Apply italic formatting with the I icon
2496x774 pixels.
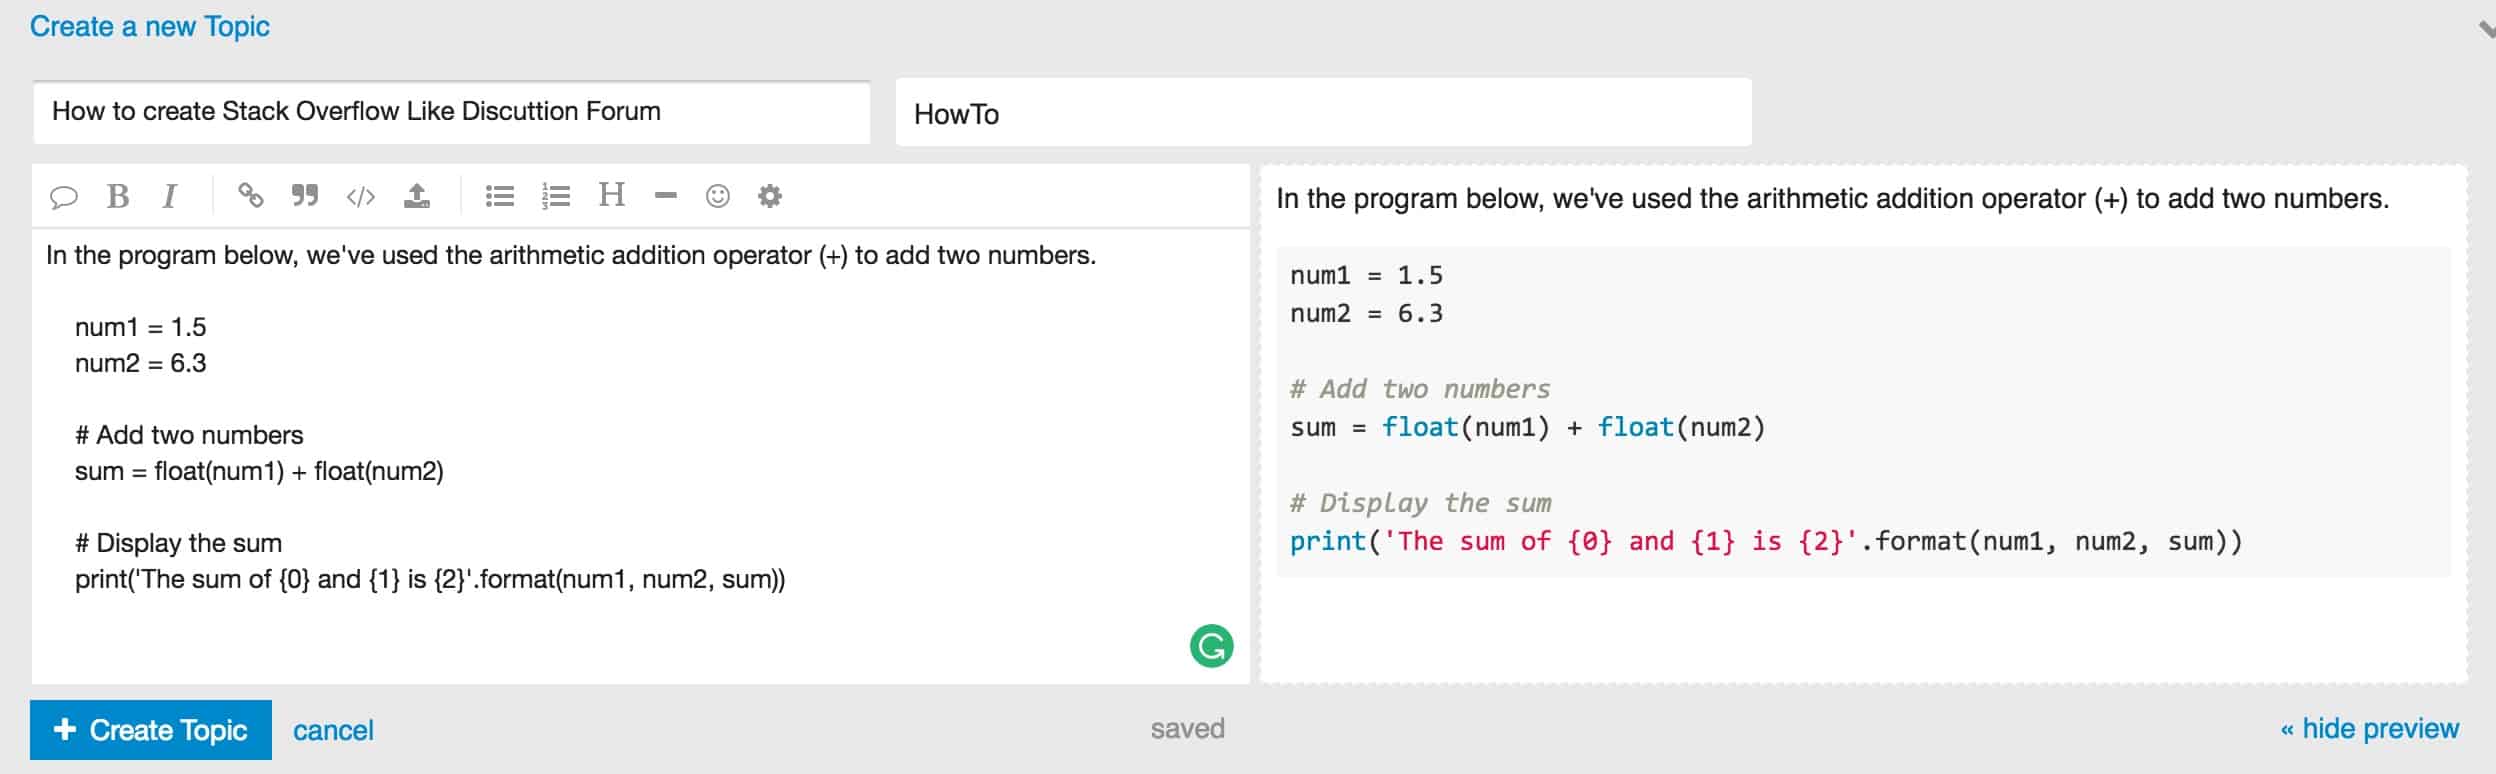click(x=170, y=196)
